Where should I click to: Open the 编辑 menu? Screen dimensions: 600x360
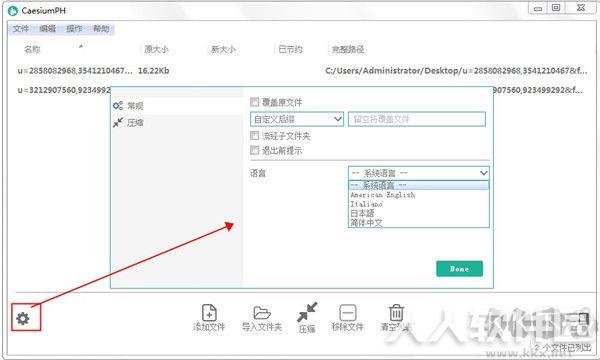click(x=48, y=29)
